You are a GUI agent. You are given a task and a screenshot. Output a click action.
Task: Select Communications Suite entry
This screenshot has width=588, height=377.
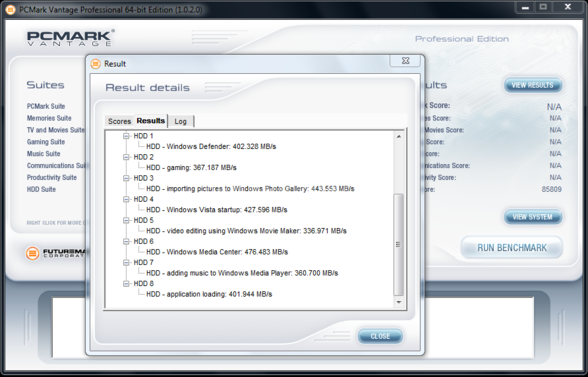click(56, 165)
